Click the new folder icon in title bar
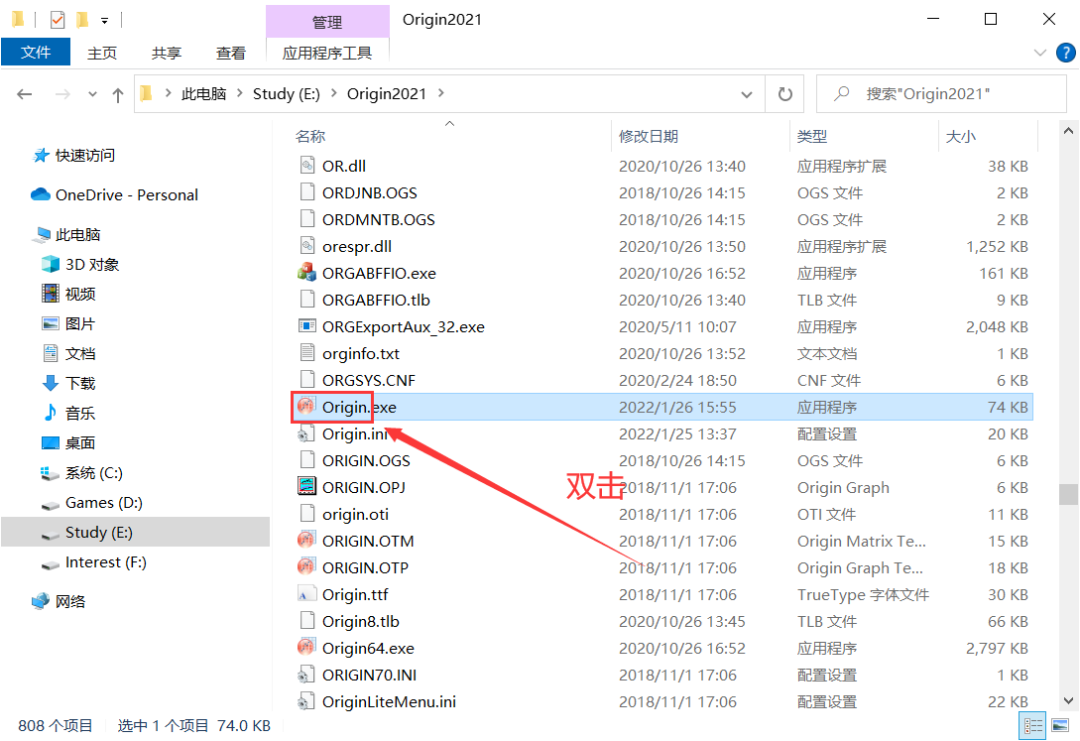 (x=82, y=20)
